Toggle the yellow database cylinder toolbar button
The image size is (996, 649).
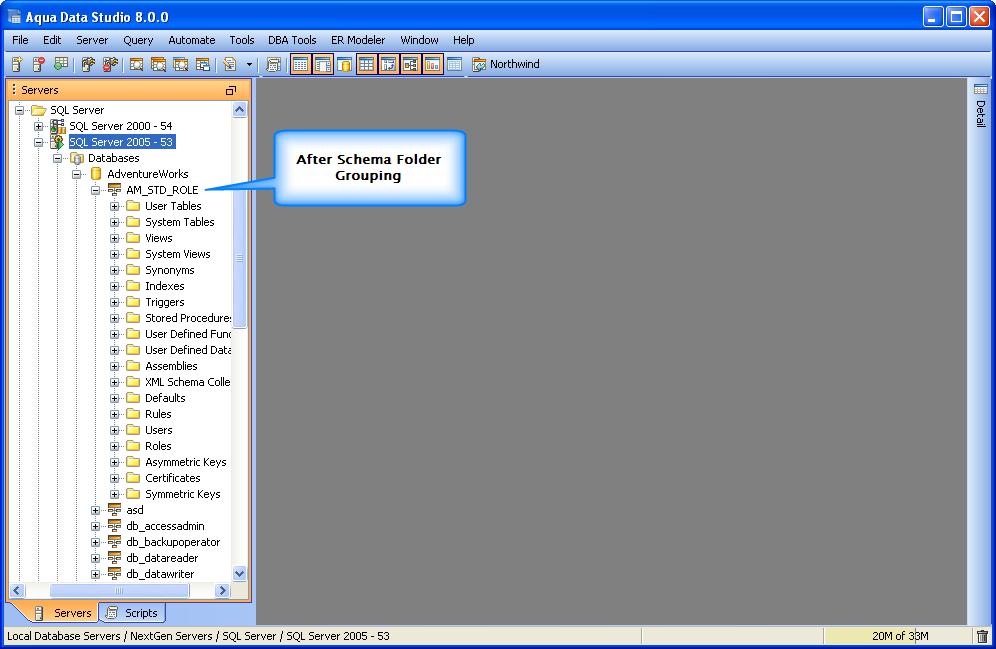344,64
